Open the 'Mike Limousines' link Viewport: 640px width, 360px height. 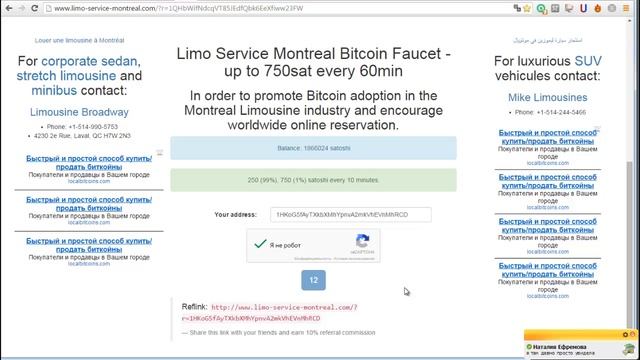[547, 98]
